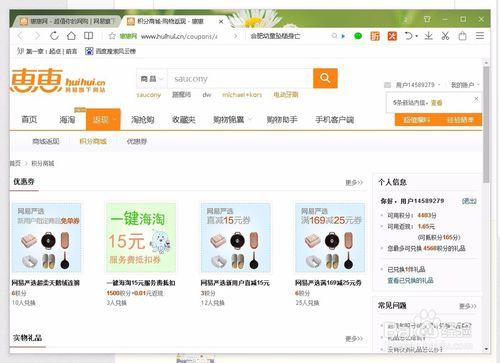The height and width of the screenshot is (363, 500).
Task: Select the 商城返现 sub-tab
Action: point(46,141)
